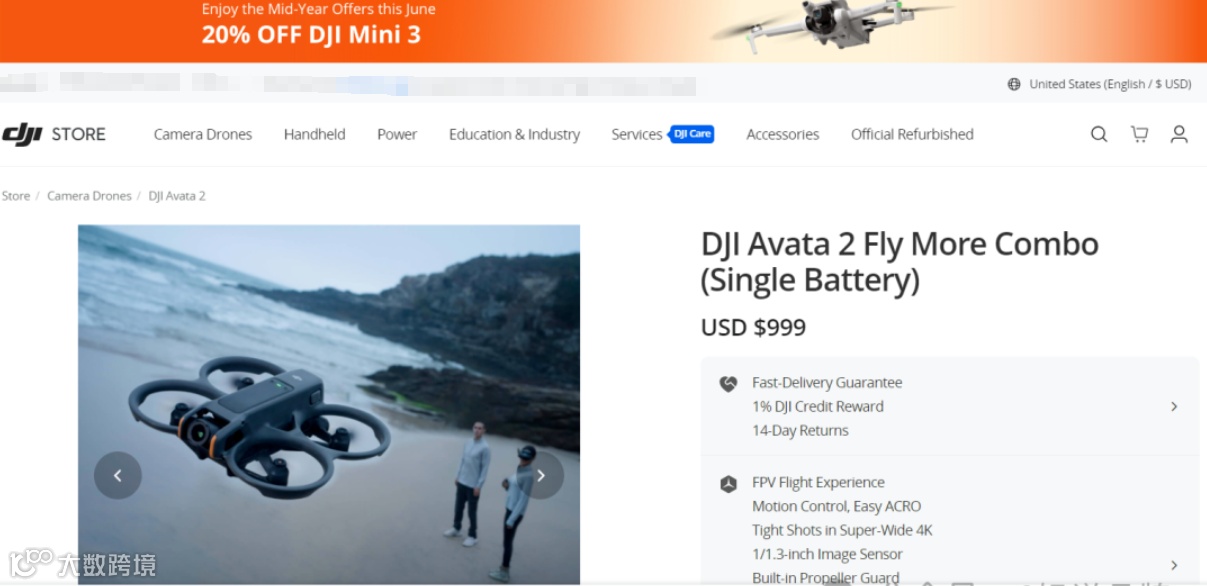
Task: Show previous product image arrow
Action: (x=118, y=475)
